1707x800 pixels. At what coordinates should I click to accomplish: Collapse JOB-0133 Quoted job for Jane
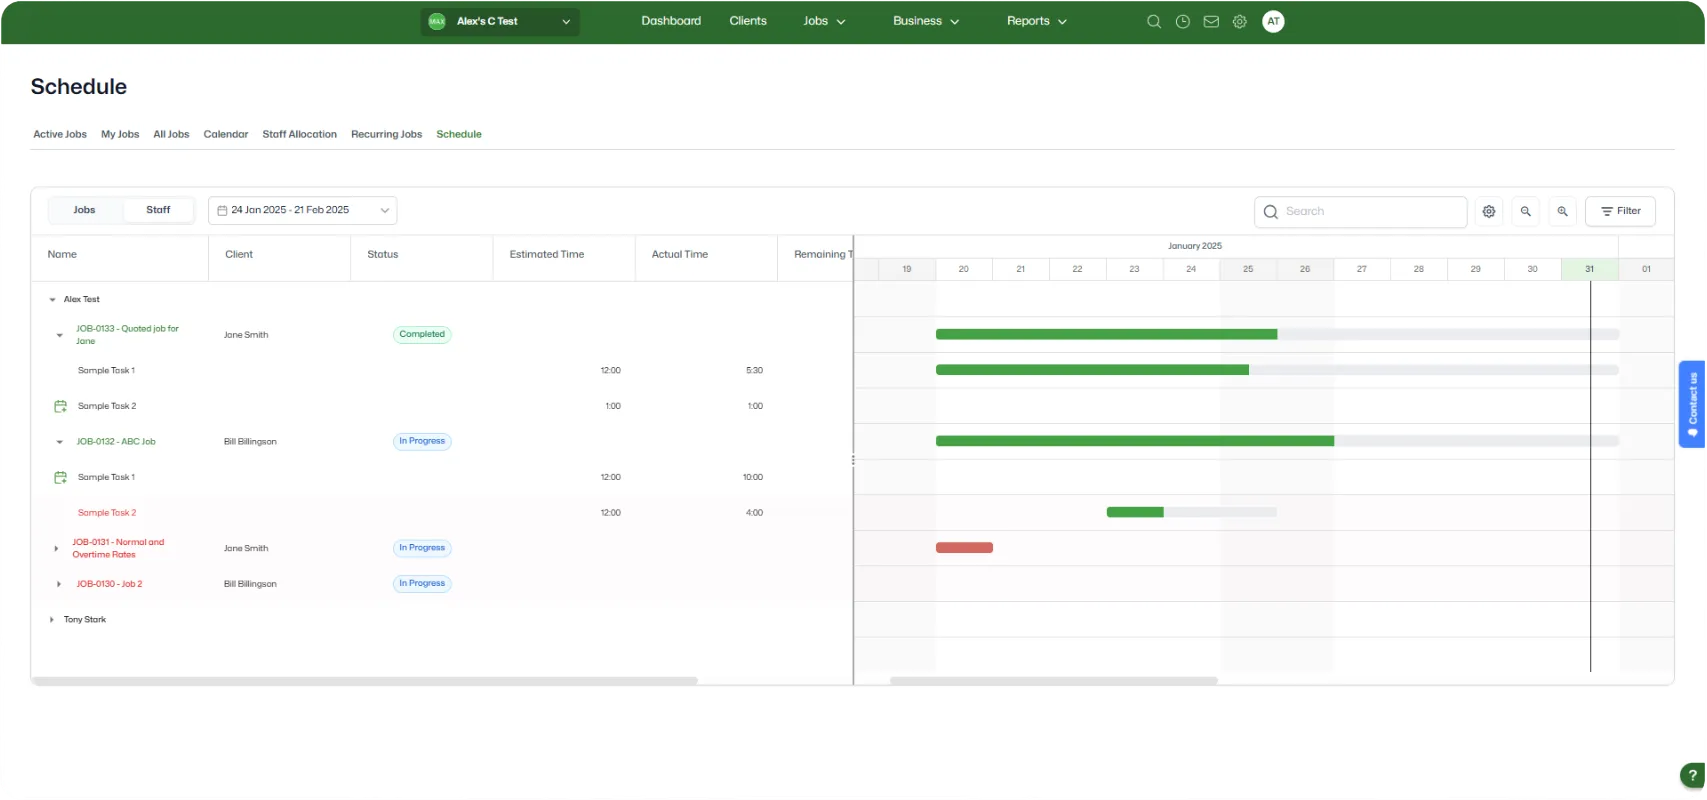coord(59,335)
